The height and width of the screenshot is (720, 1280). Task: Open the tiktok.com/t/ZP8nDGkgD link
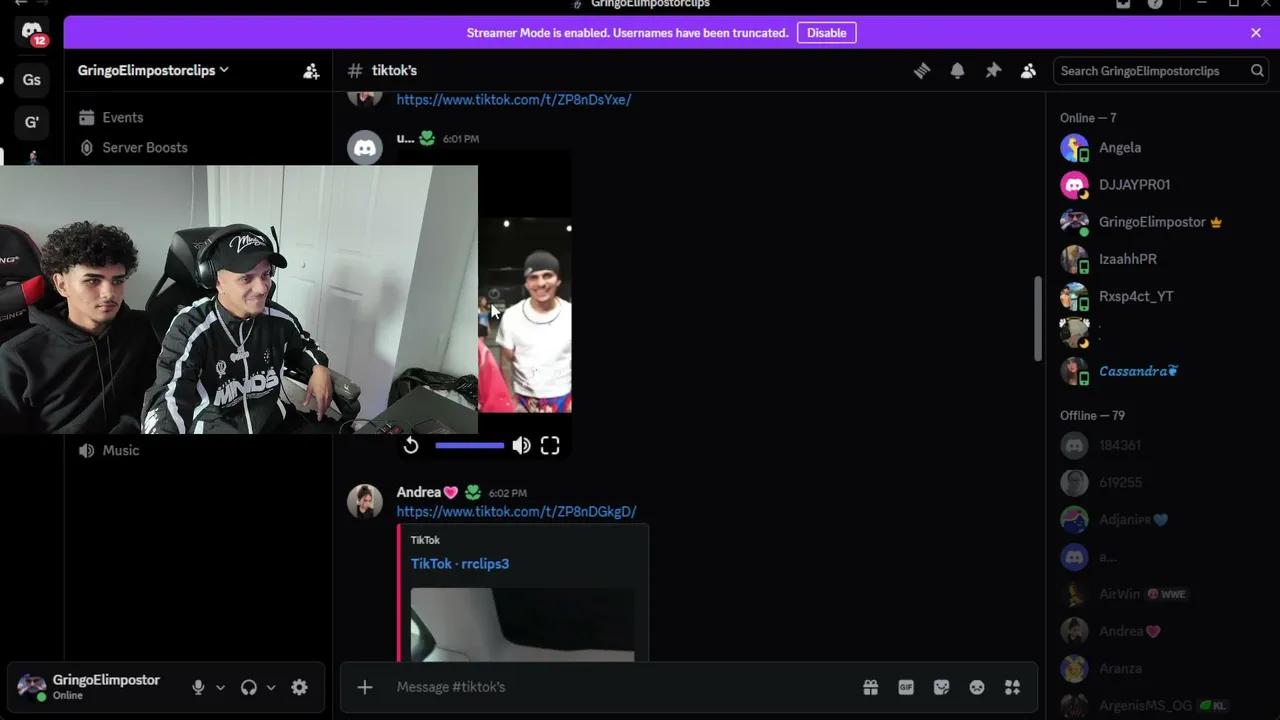click(516, 512)
